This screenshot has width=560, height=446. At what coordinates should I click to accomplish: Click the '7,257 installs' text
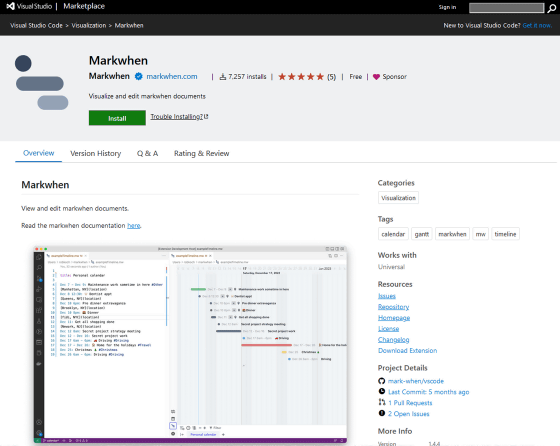[x=247, y=76]
